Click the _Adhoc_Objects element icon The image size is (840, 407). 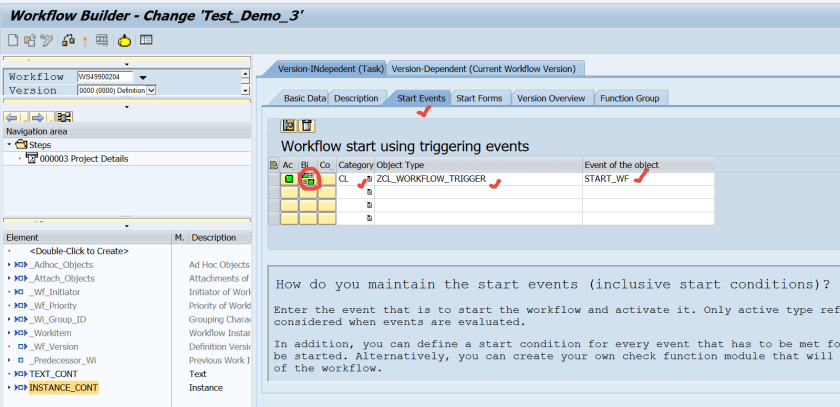(x=21, y=265)
